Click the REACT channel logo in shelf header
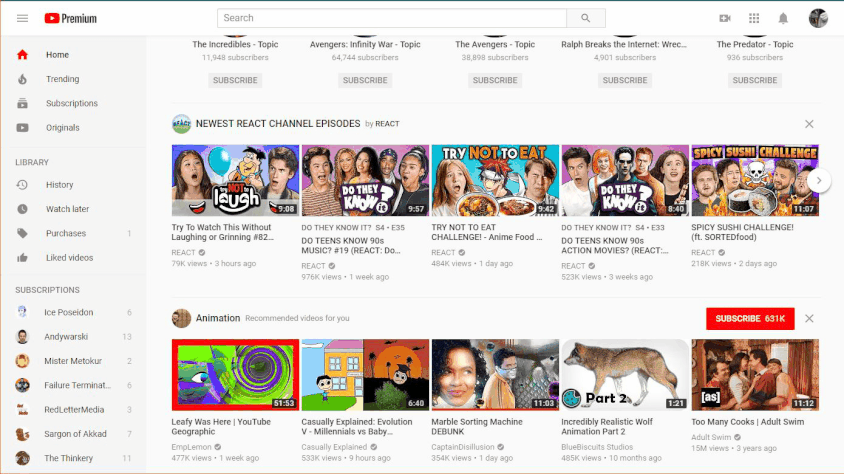844x474 pixels. coord(181,124)
